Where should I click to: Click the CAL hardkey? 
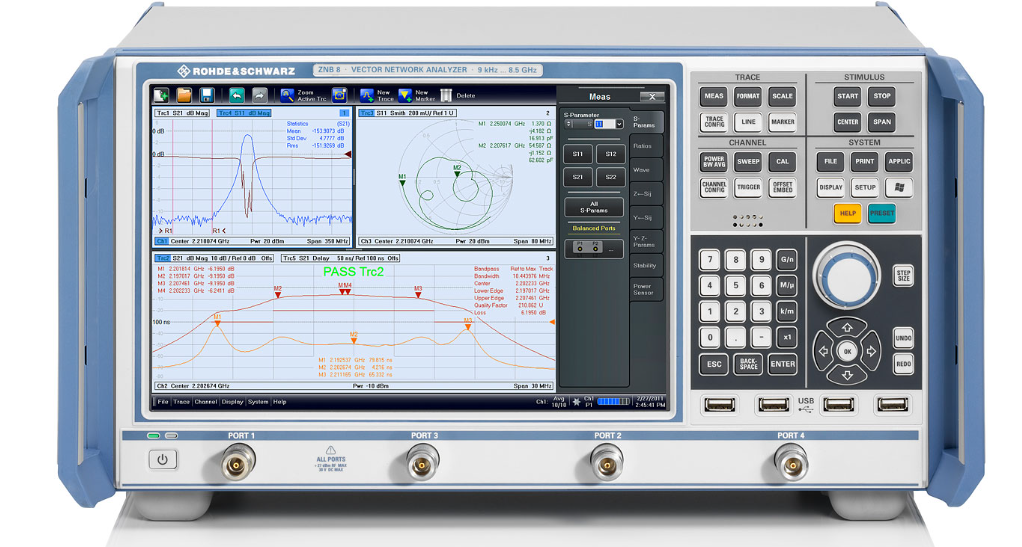coord(782,162)
